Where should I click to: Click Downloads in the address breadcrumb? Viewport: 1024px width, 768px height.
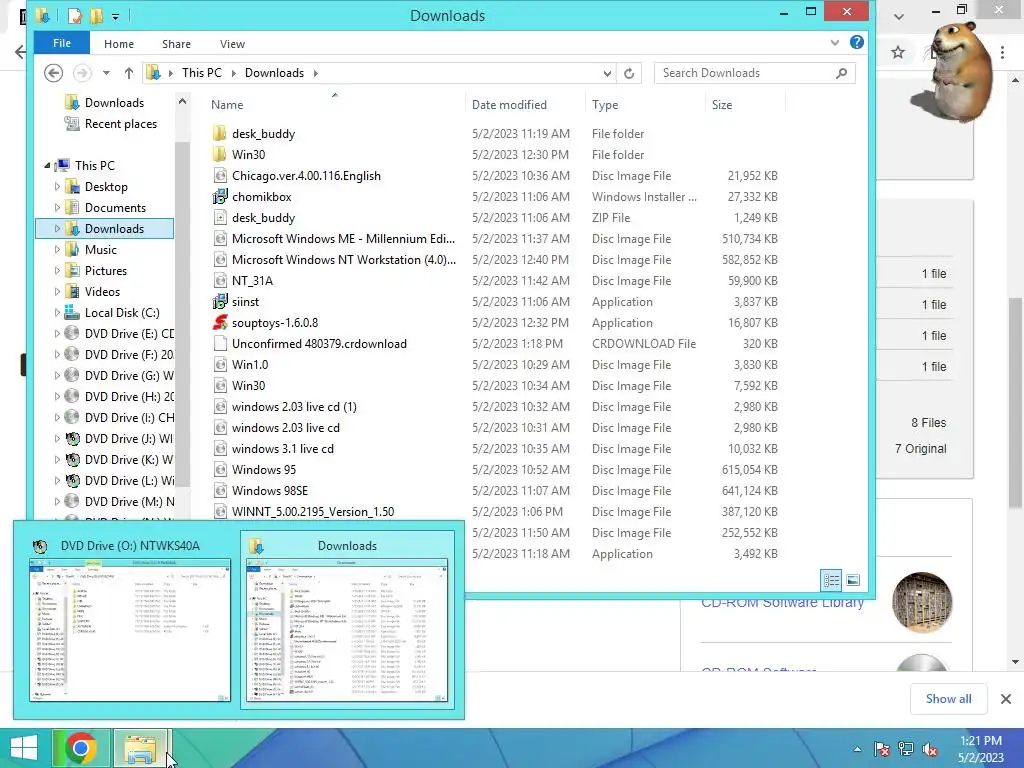274,73
